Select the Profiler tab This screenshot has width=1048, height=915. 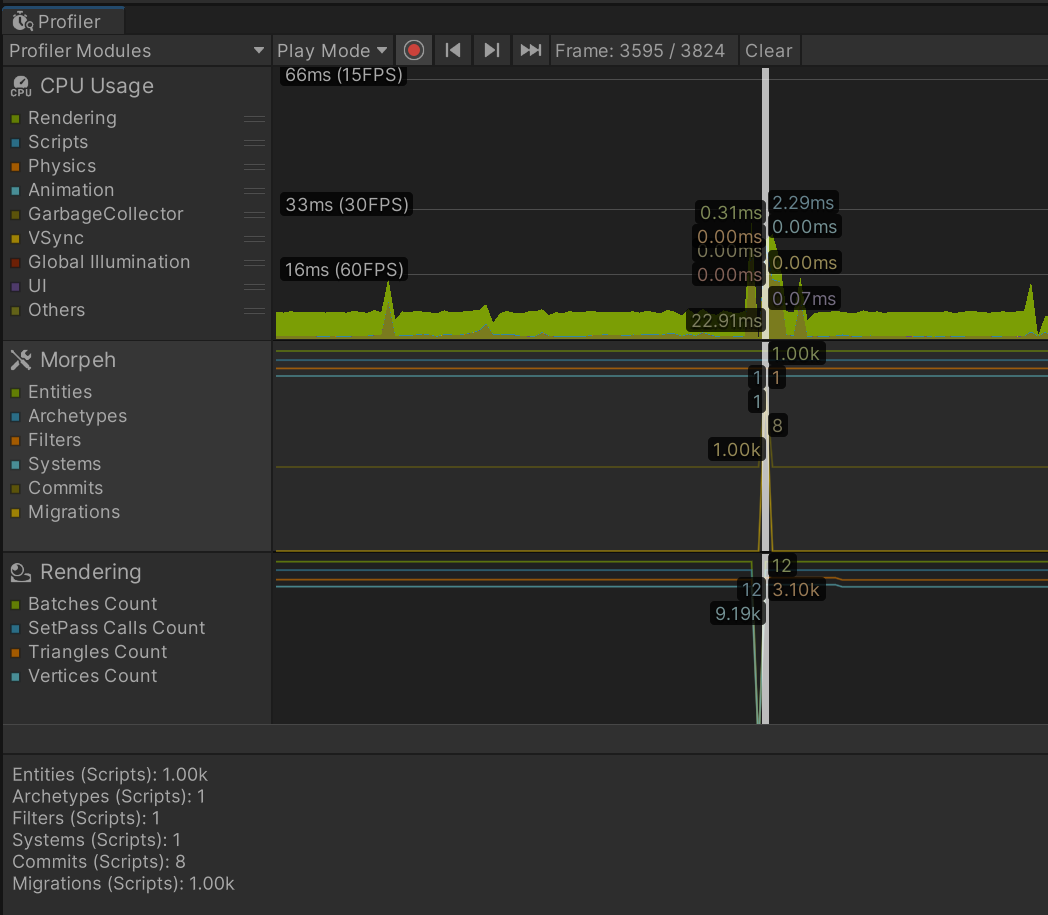point(63,21)
